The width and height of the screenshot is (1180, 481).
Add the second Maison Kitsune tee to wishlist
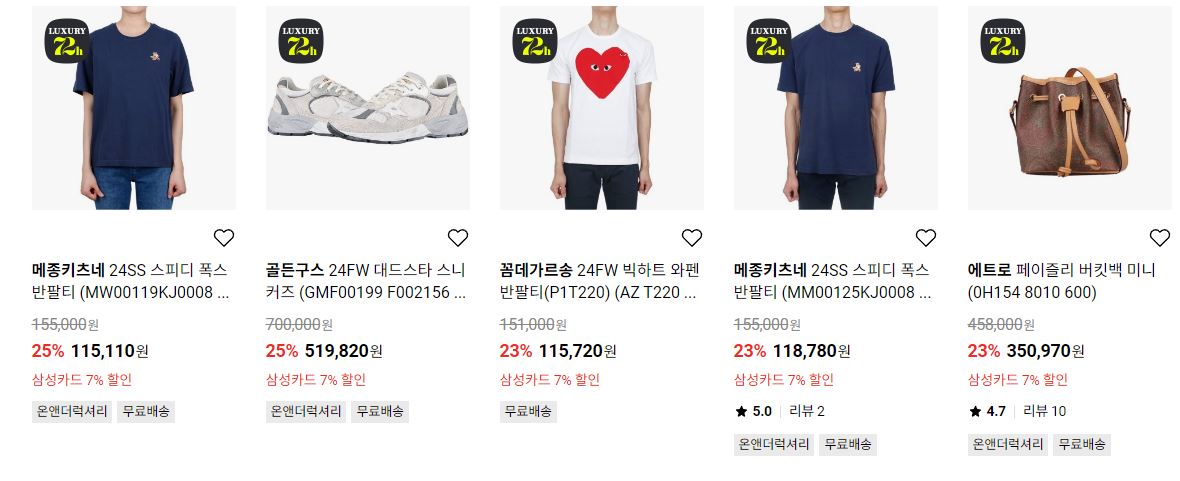(x=926, y=238)
